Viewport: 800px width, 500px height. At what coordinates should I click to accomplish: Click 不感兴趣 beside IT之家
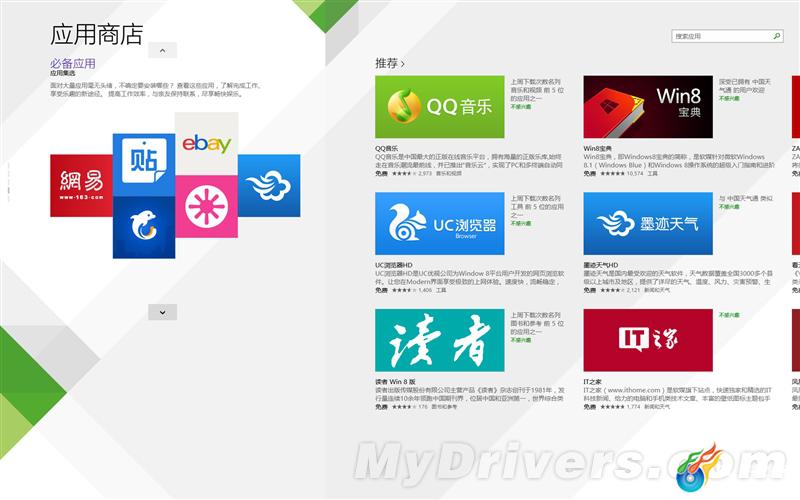coord(729,315)
